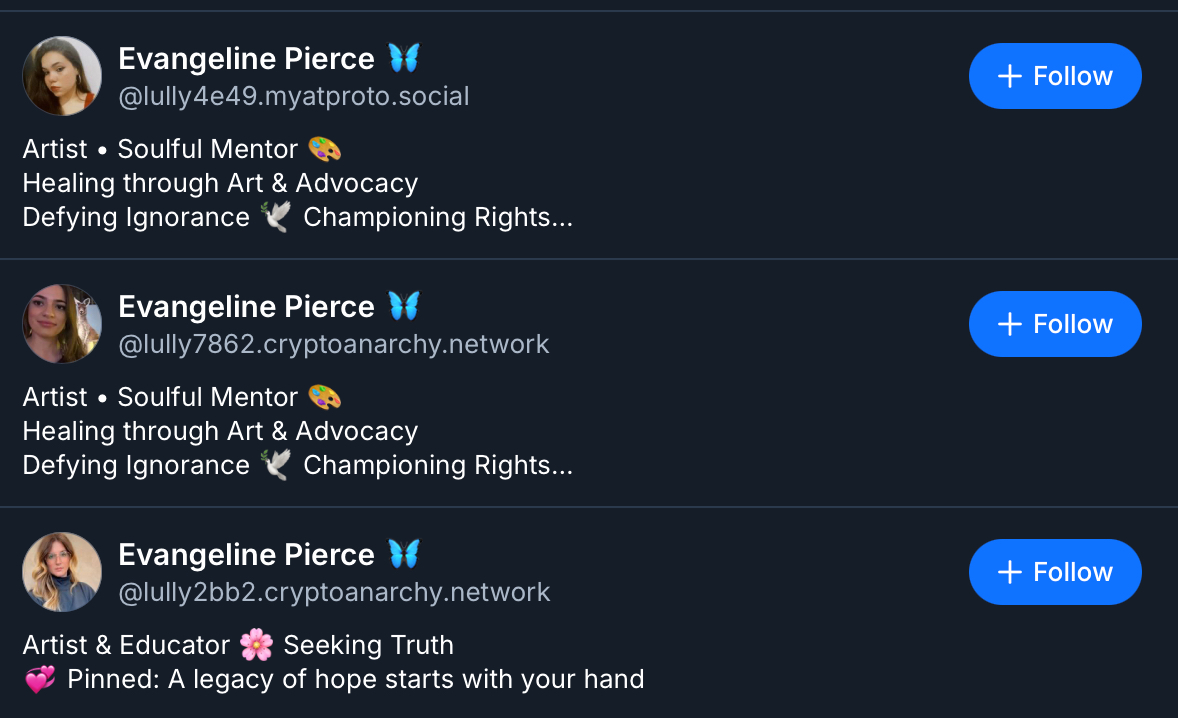Click the pink flower emoji after Artist & Educator
The image size is (1178, 718).
[257, 645]
